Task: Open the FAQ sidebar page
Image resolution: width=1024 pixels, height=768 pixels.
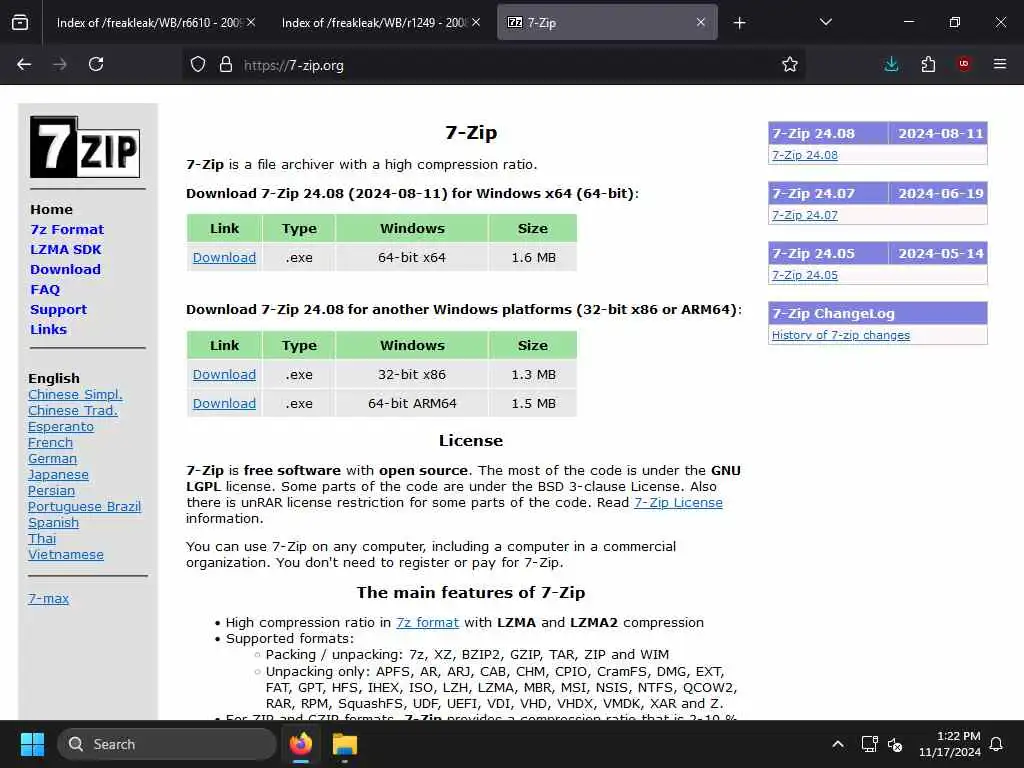Action: click(45, 289)
